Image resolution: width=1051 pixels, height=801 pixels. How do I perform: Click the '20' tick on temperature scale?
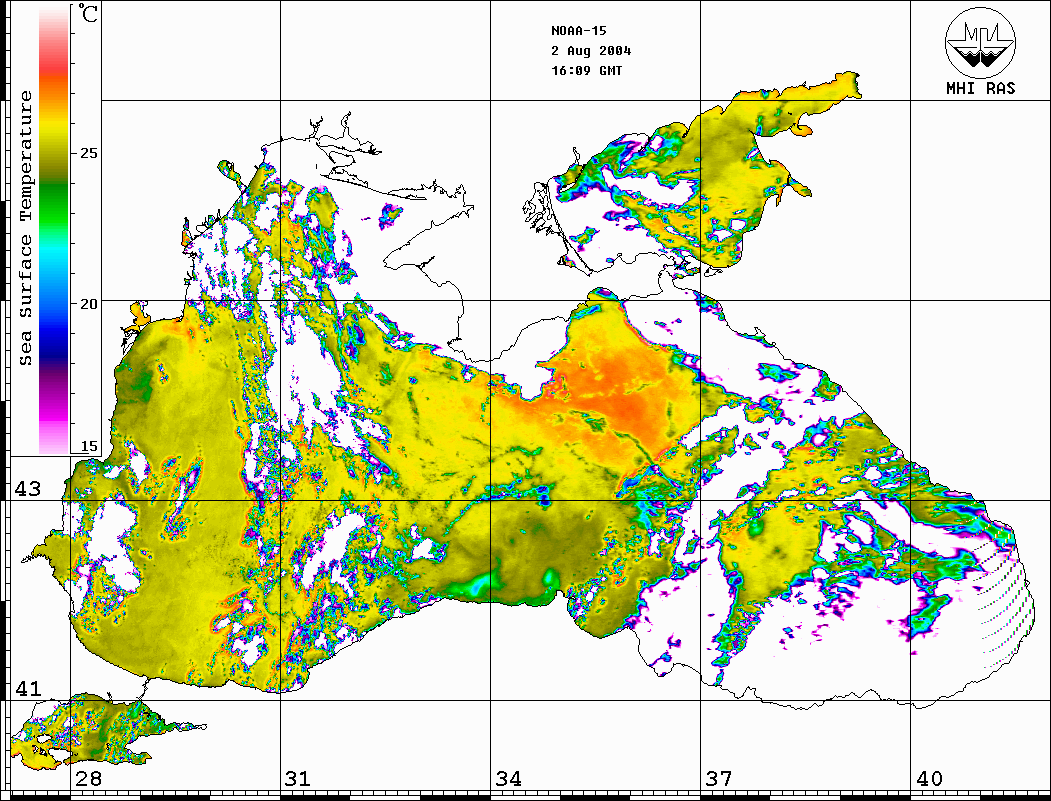88,304
